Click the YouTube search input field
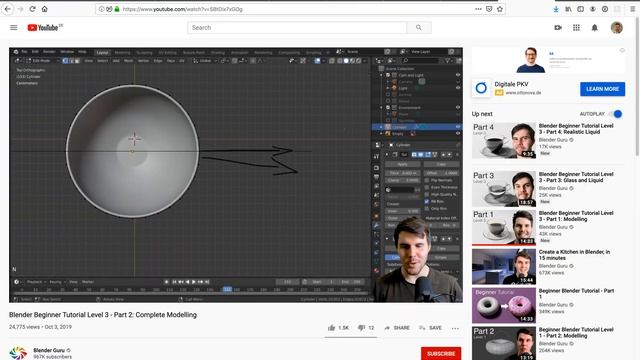Viewport: 640px width, 360px height. (297, 27)
